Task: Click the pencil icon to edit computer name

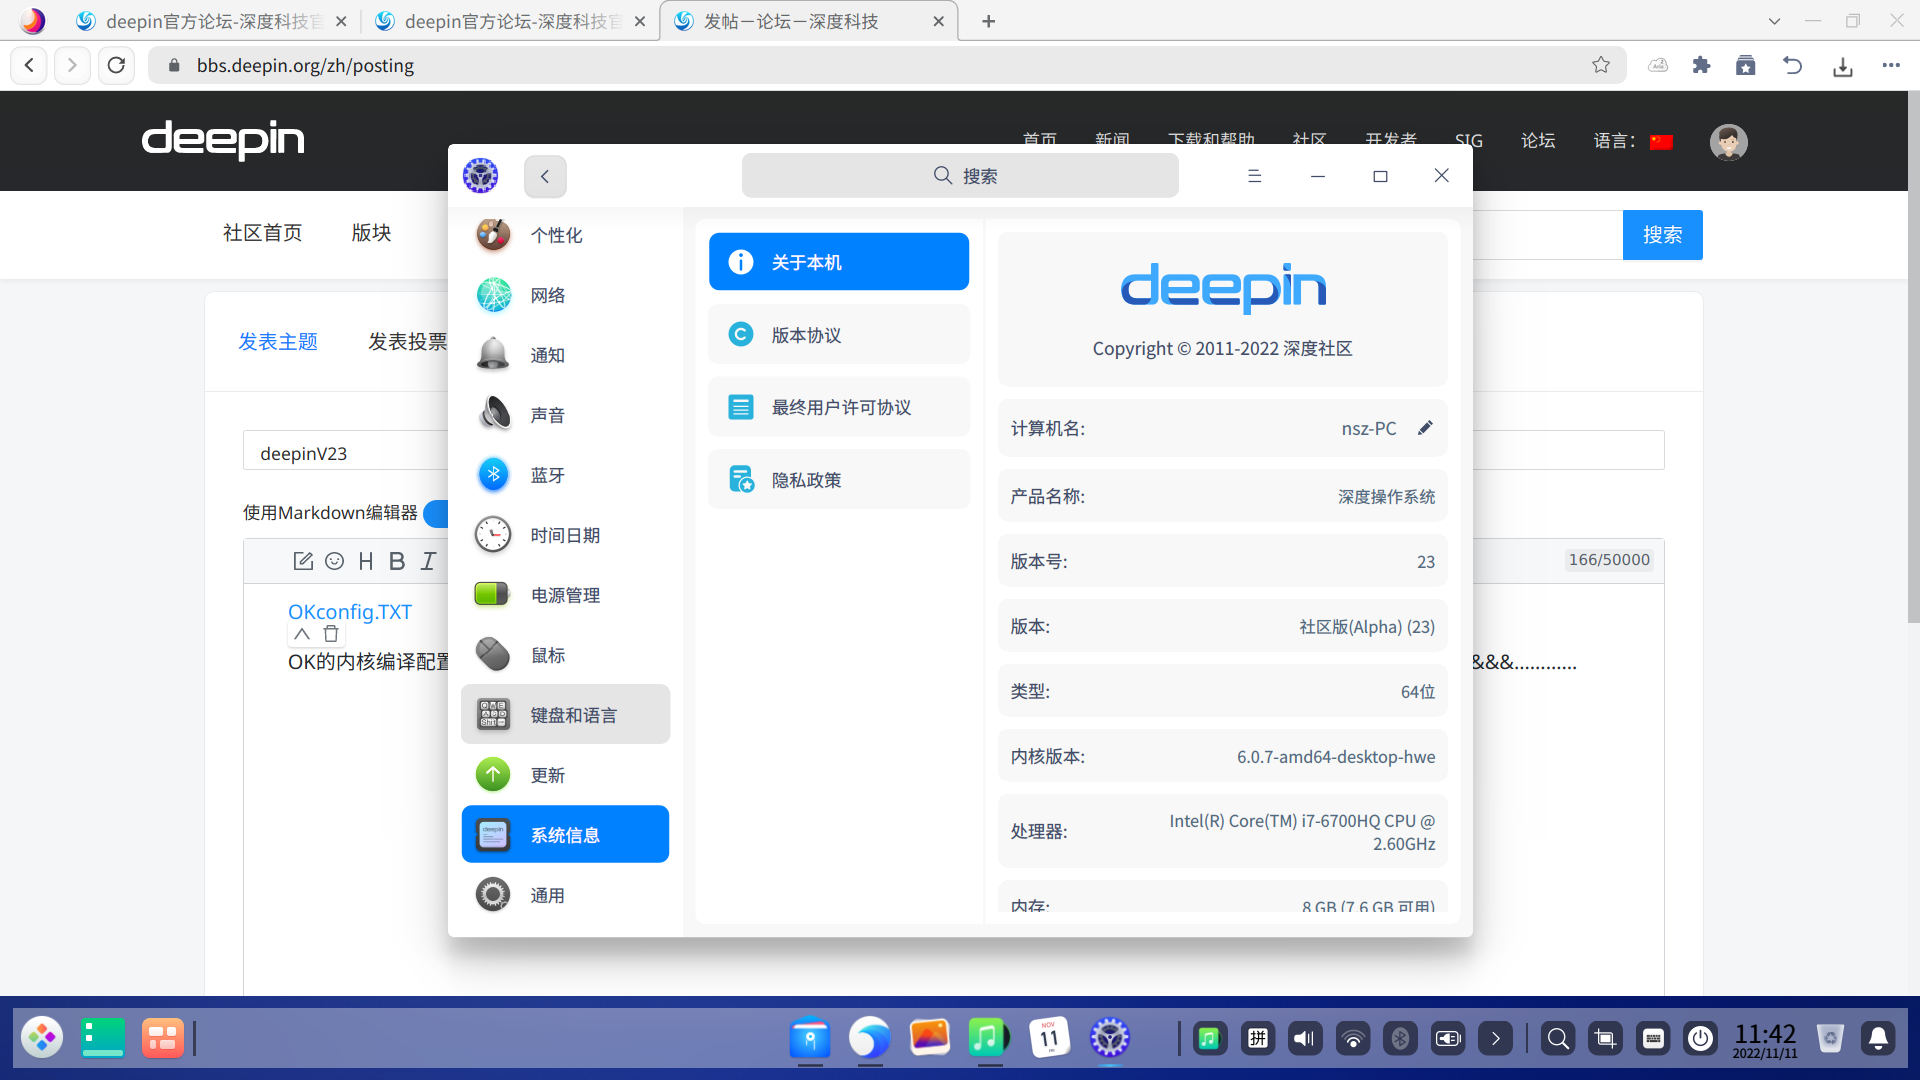Action: pyautogui.click(x=1425, y=428)
